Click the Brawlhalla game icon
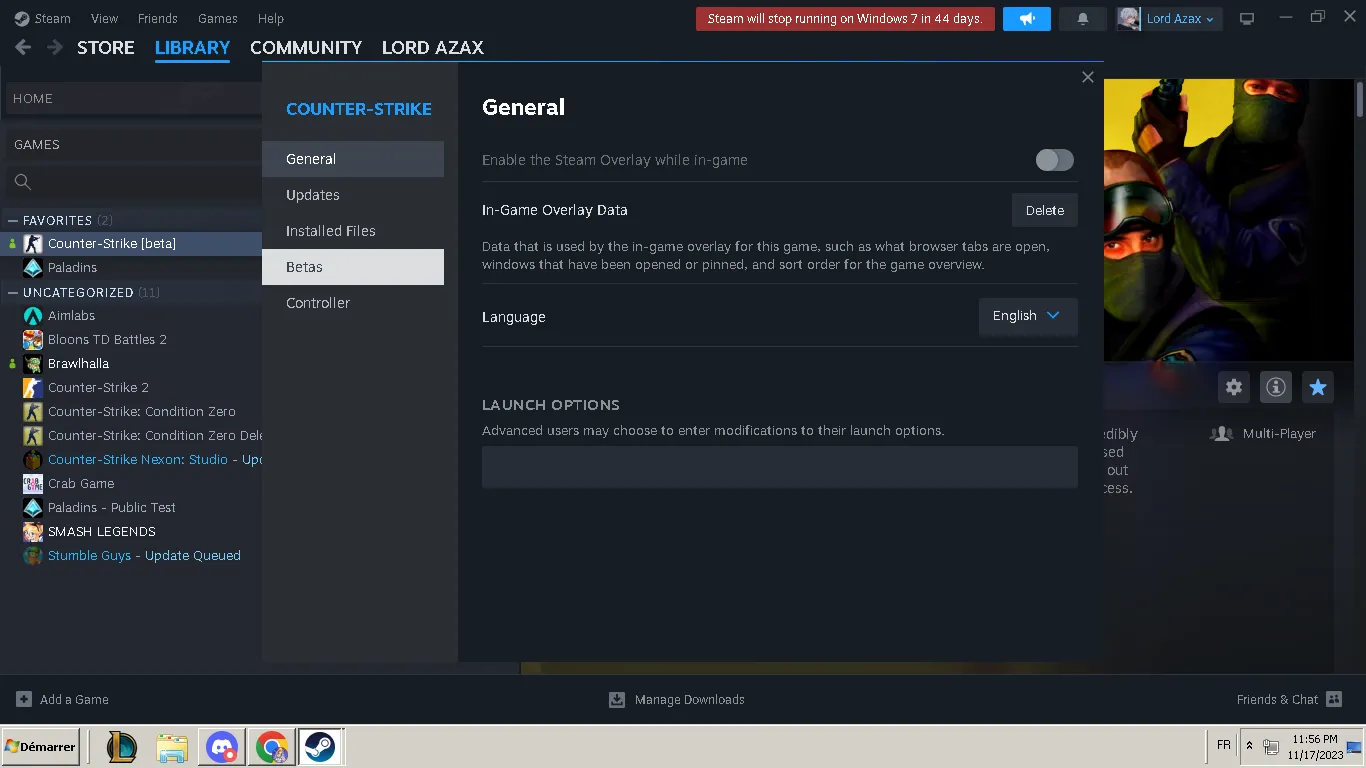The image size is (1366, 768). click(x=33, y=364)
